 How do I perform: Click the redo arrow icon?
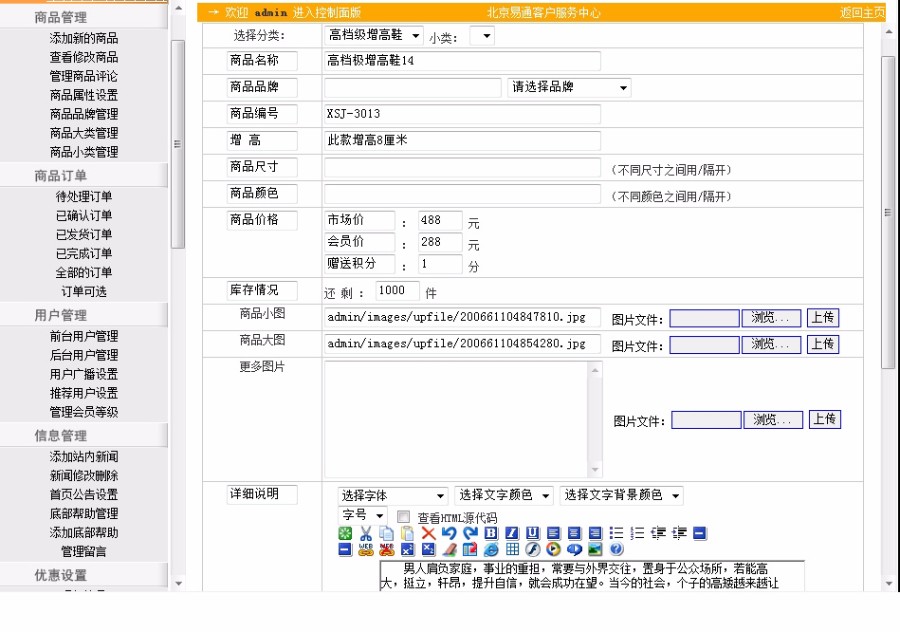(470, 533)
